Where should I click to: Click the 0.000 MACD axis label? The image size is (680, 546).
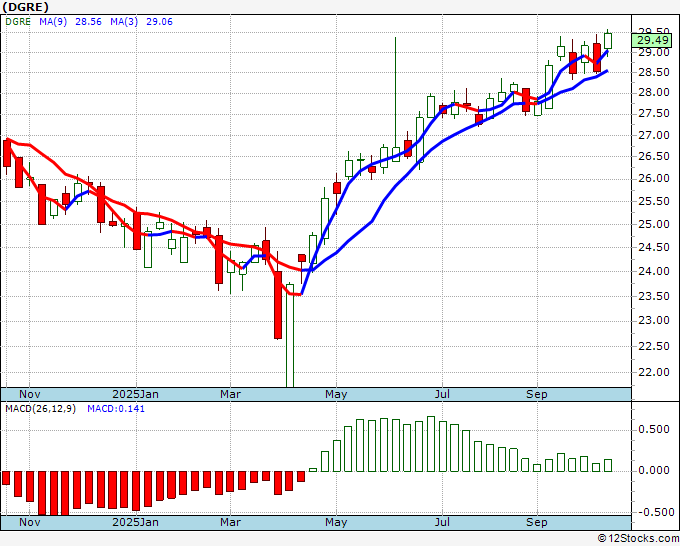[x=654, y=471]
